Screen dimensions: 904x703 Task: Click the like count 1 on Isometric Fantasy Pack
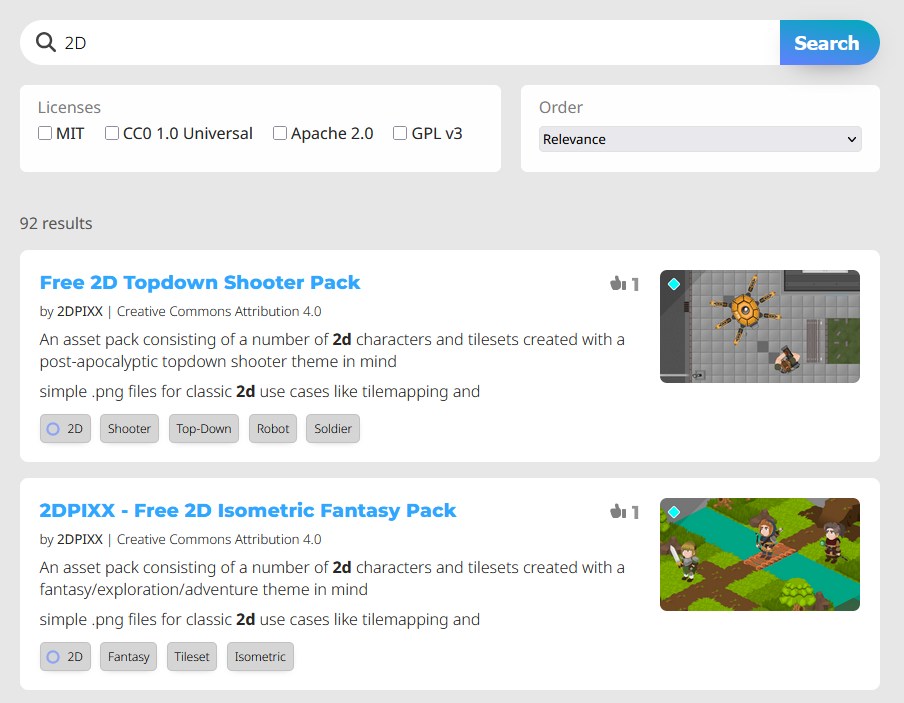click(635, 512)
